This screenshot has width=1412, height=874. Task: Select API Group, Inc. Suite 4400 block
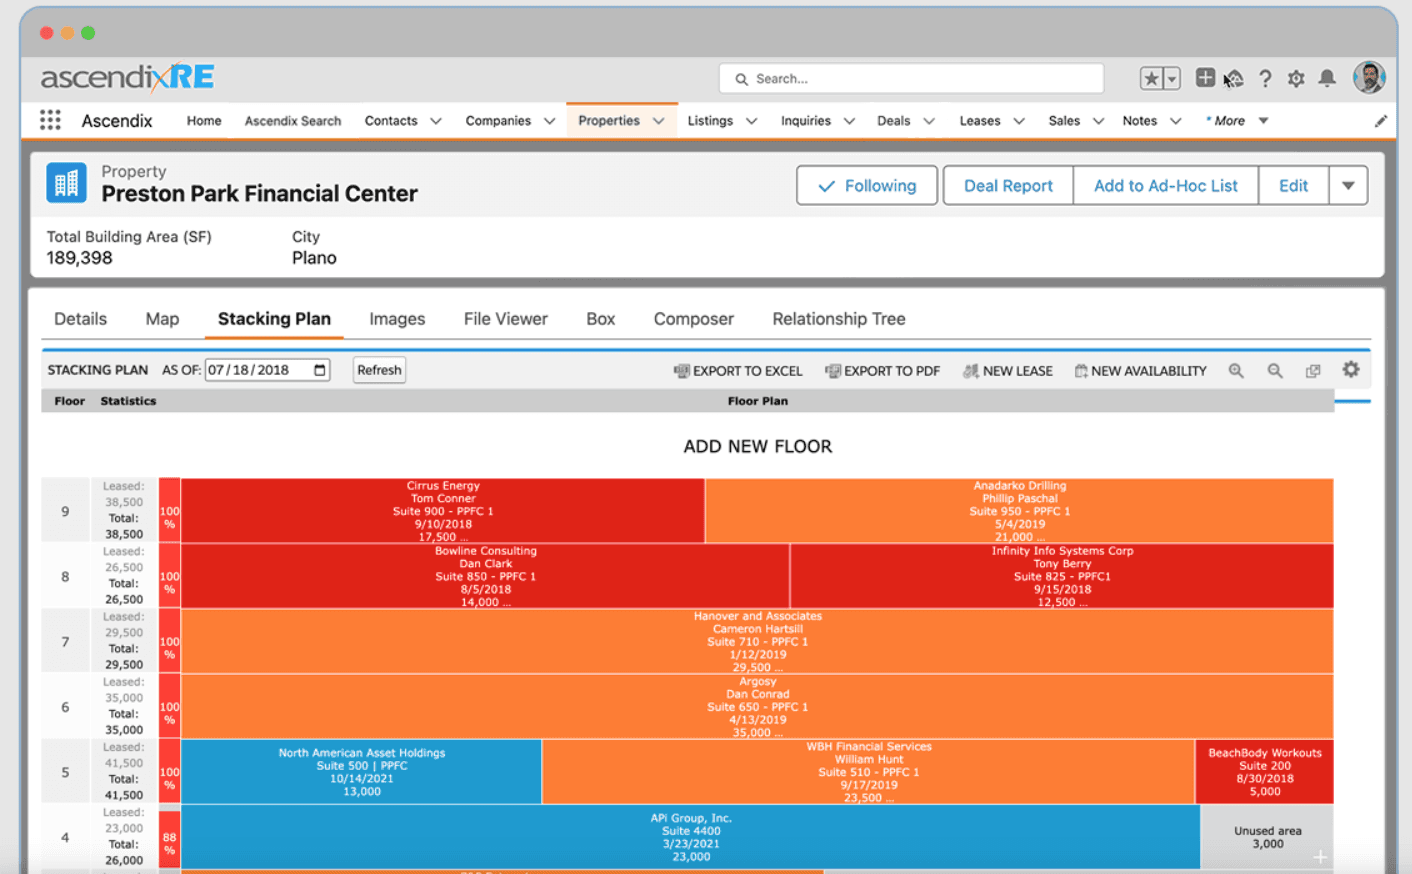coord(691,837)
